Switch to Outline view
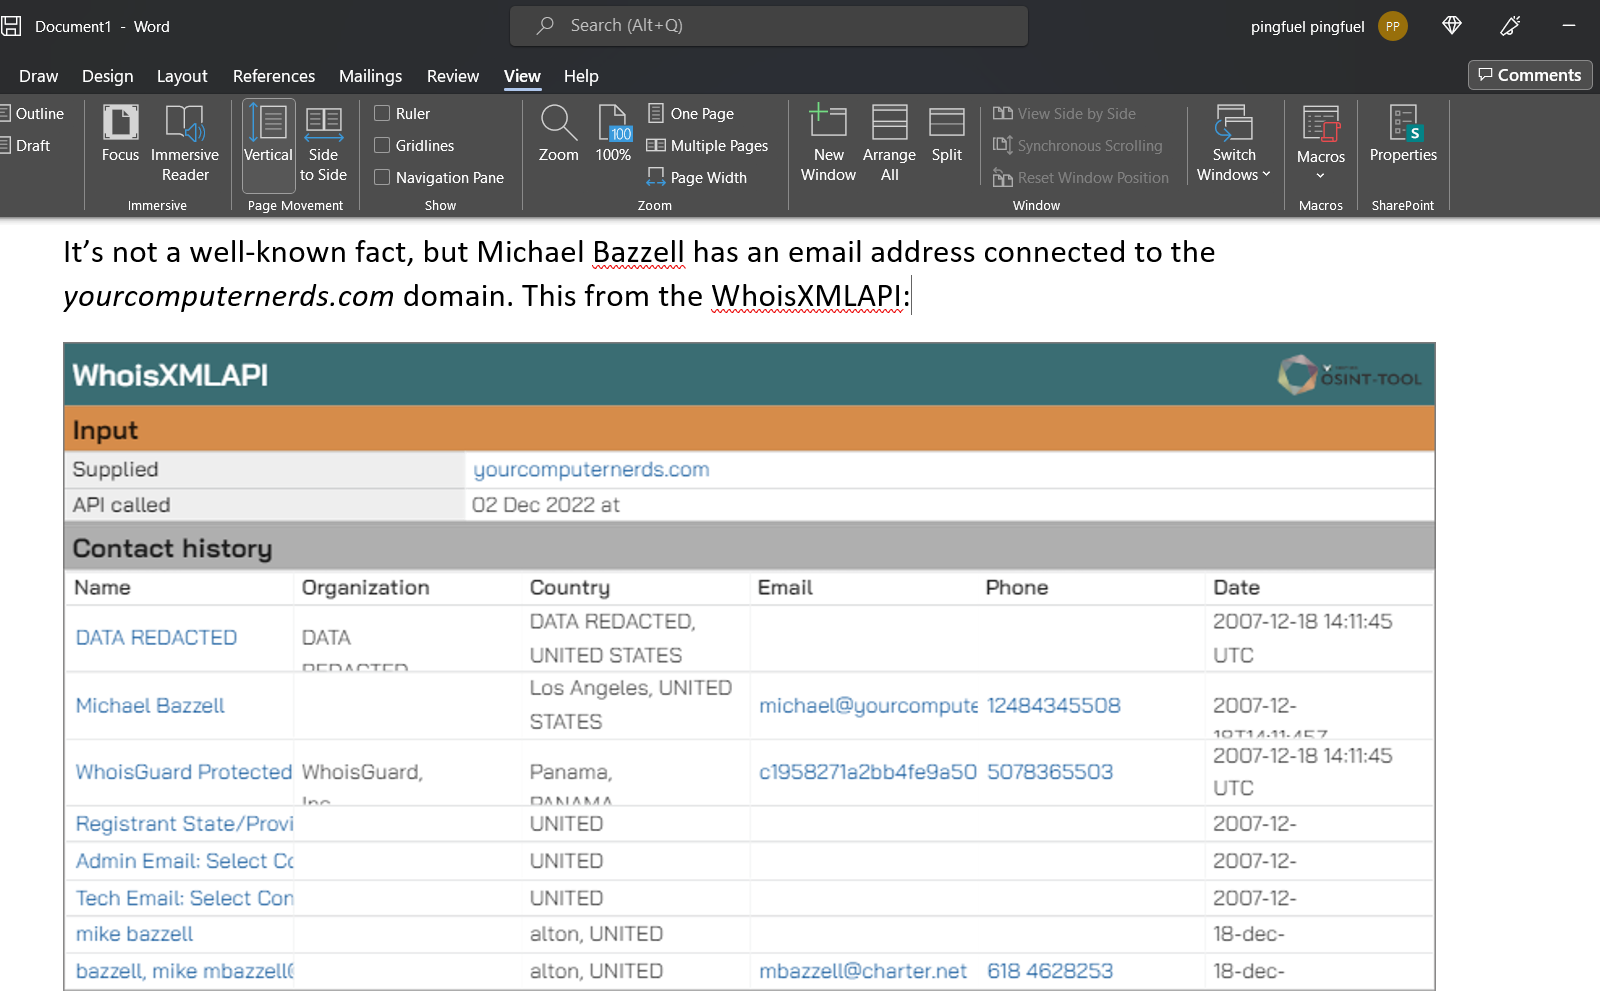The image size is (1600, 991). (33, 114)
